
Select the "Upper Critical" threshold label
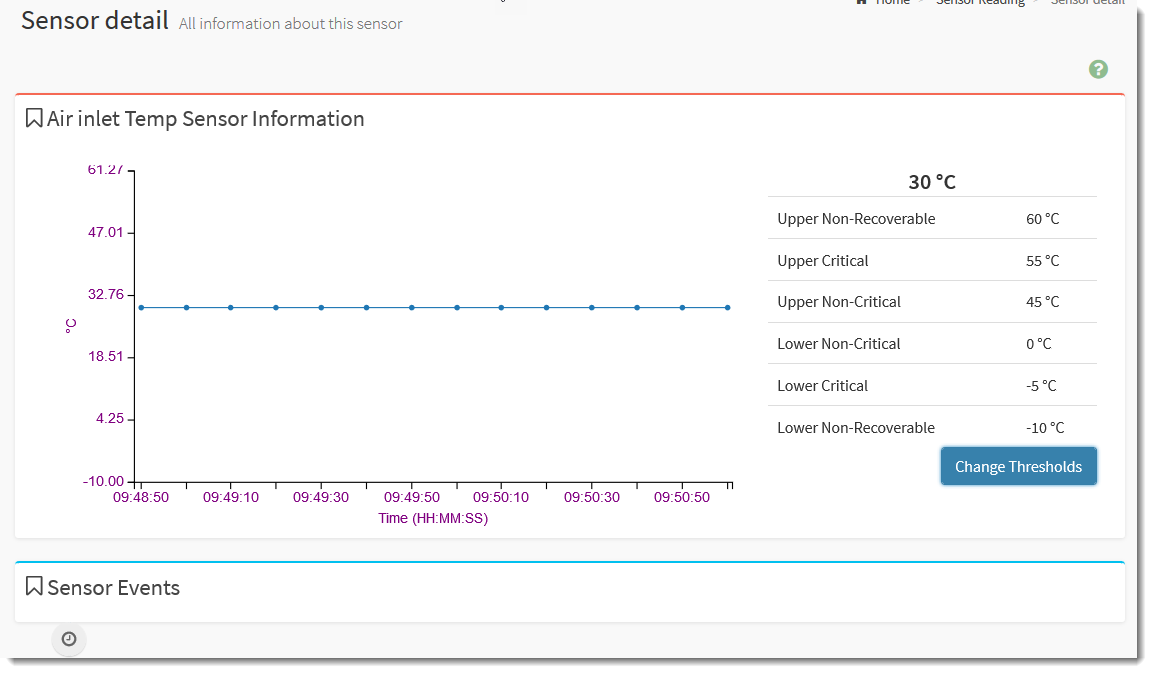[x=823, y=261]
